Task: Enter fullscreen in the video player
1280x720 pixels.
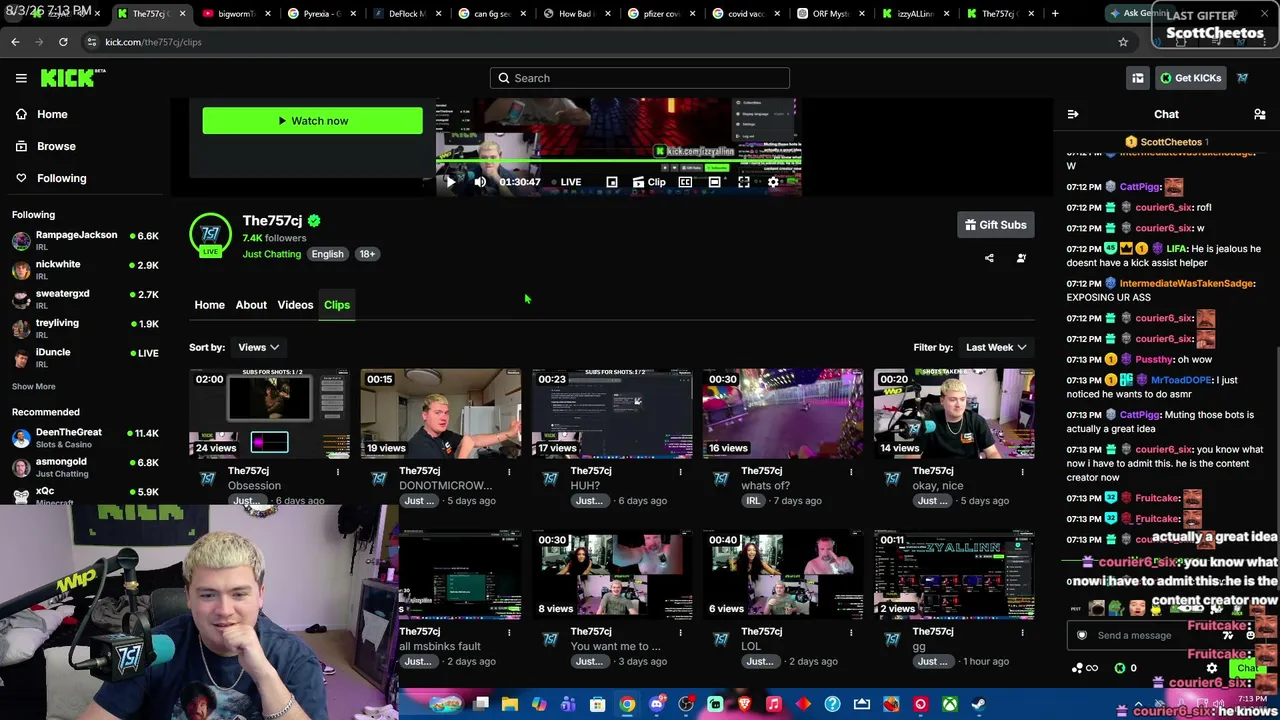Action: point(744,182)
